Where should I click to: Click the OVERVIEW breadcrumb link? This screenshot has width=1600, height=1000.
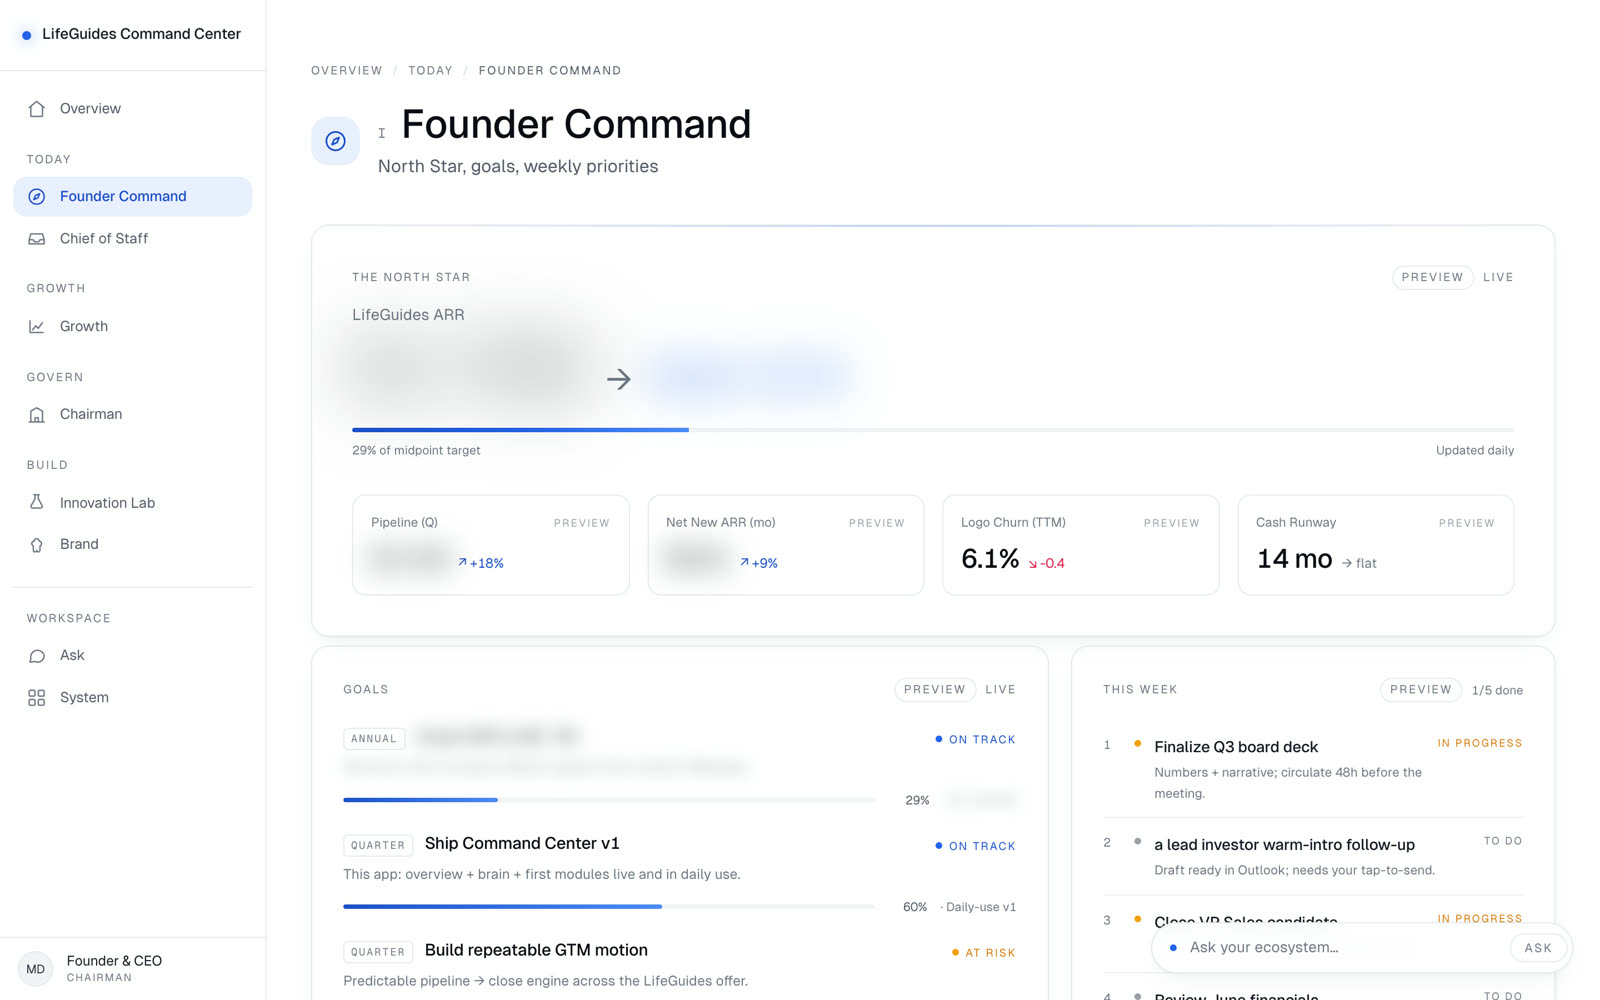pos(347,71)
